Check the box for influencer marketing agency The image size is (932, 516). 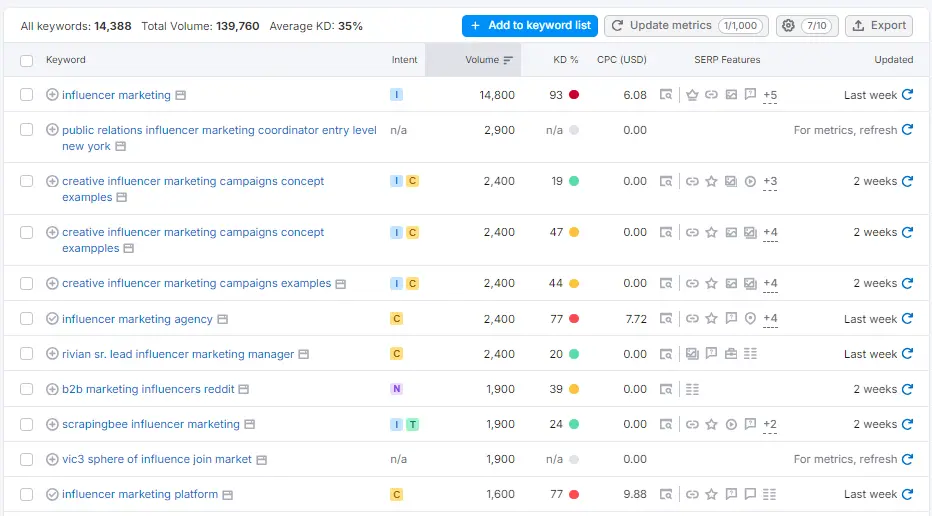(x=27, y=319)
